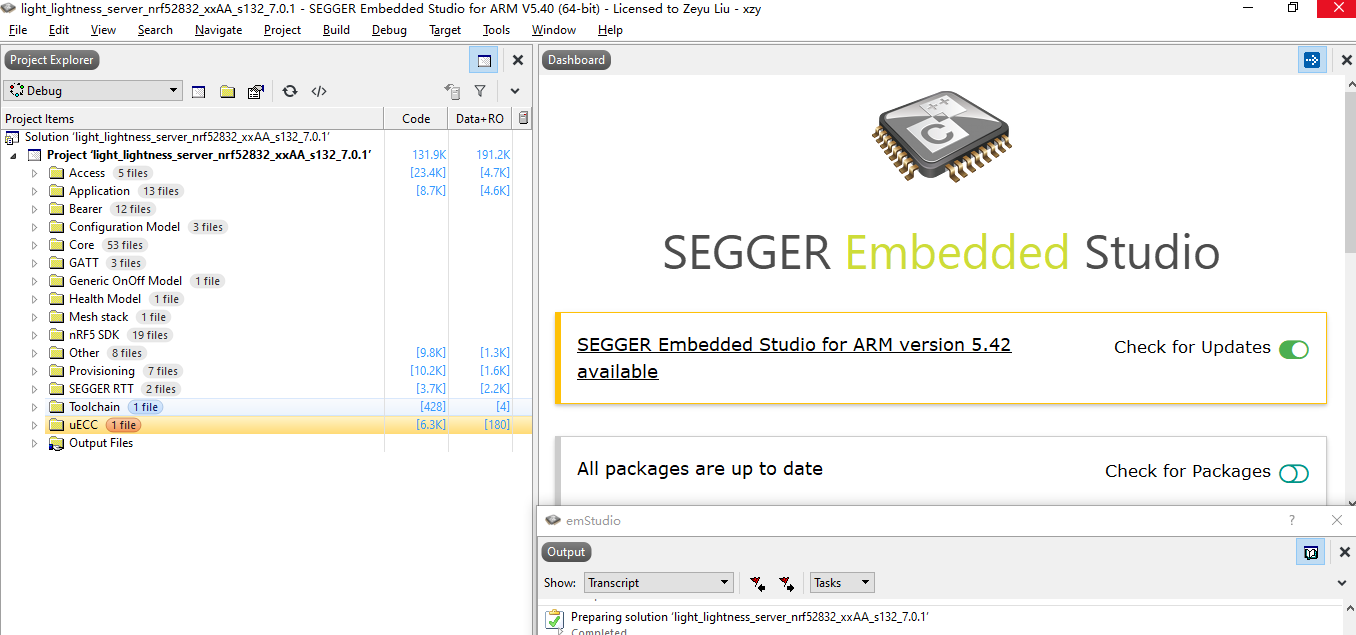
Task: Toggle the Check for Packages switch
Action: pos(1294,473)
